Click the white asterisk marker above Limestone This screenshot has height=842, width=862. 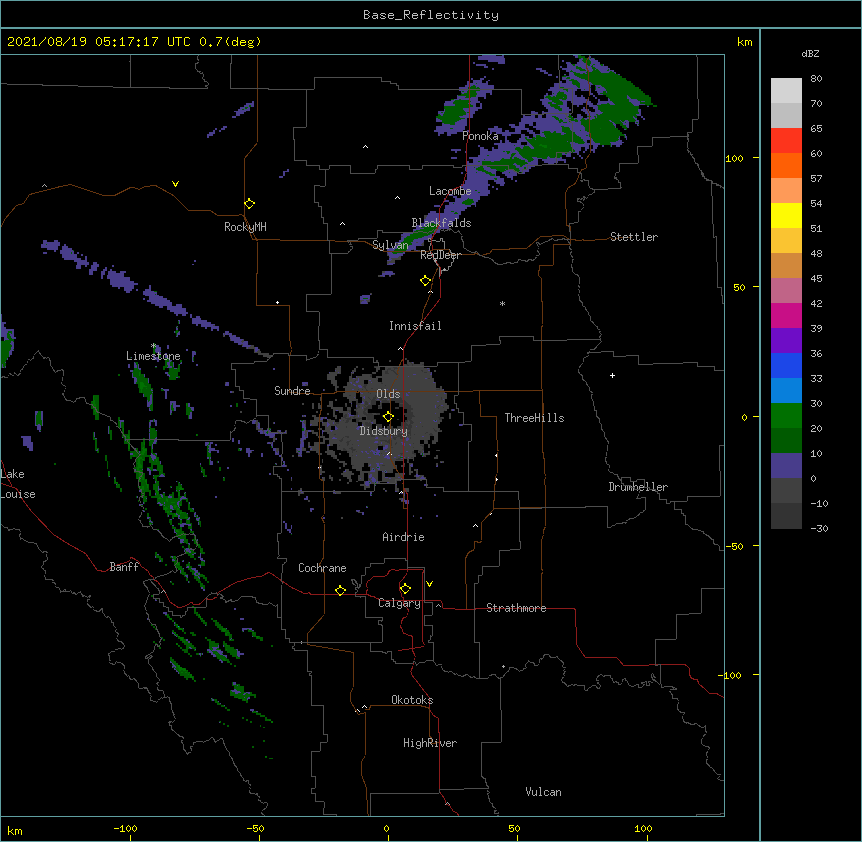pos(154,346)
